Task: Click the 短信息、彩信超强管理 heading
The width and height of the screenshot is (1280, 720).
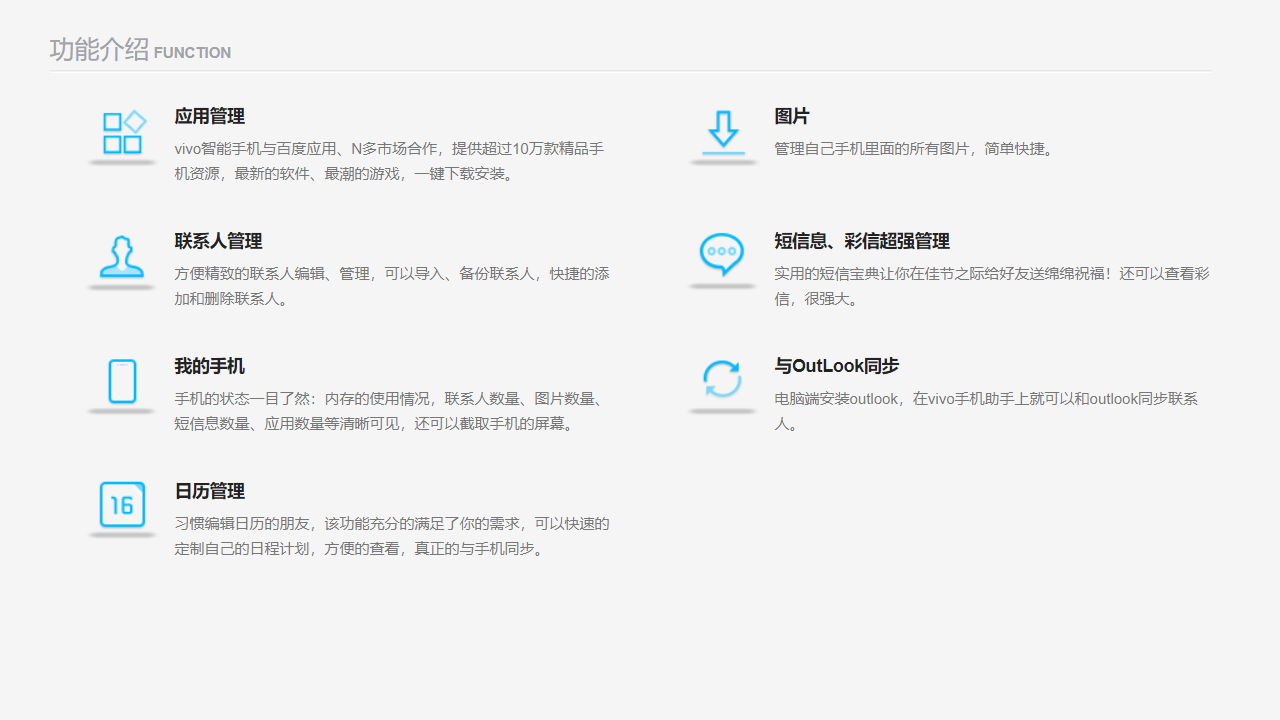Action: [863, 241]
